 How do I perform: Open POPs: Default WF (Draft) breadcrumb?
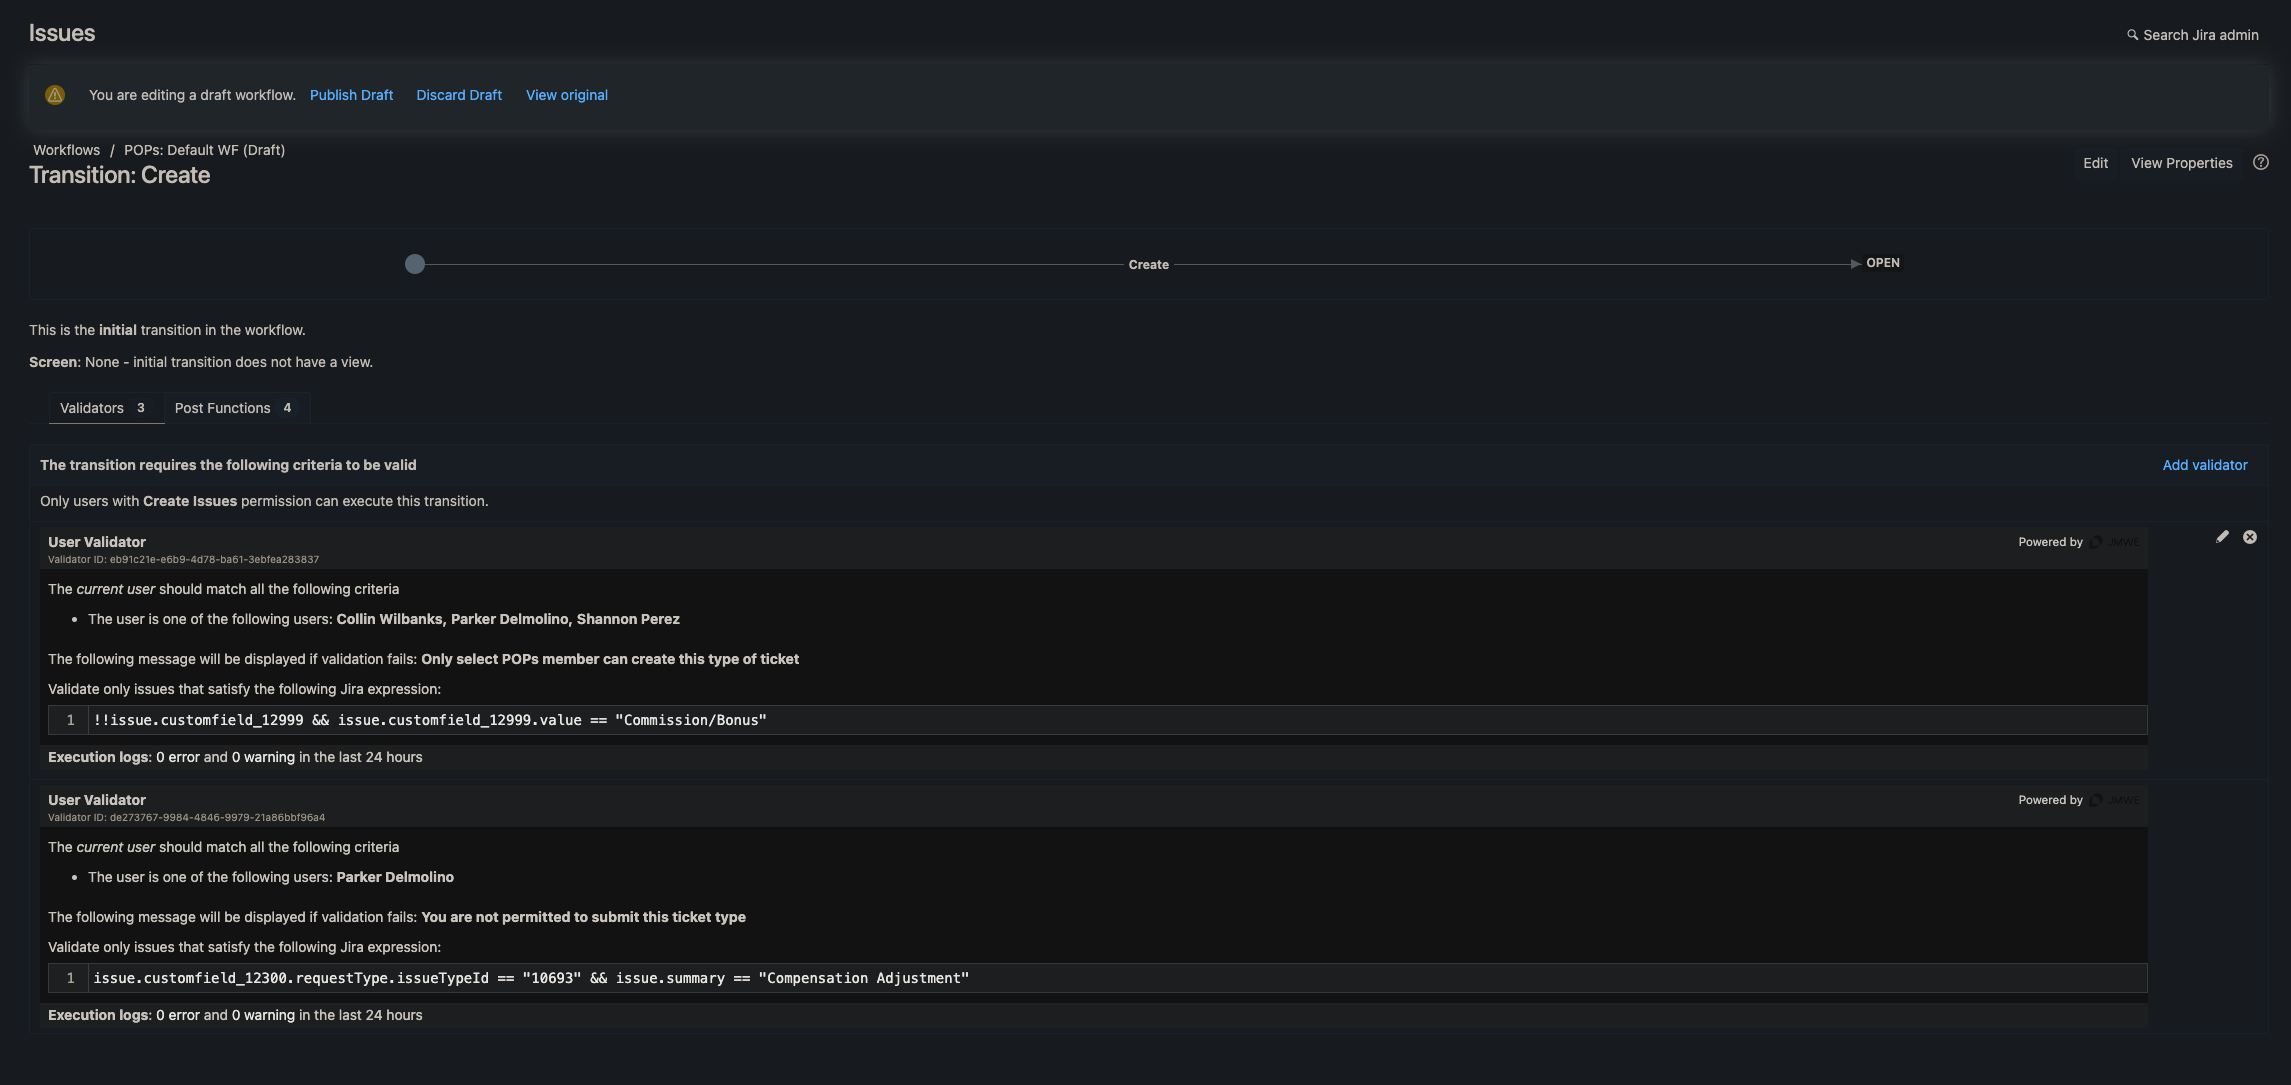pyautogui.click(x=204, y=149)
